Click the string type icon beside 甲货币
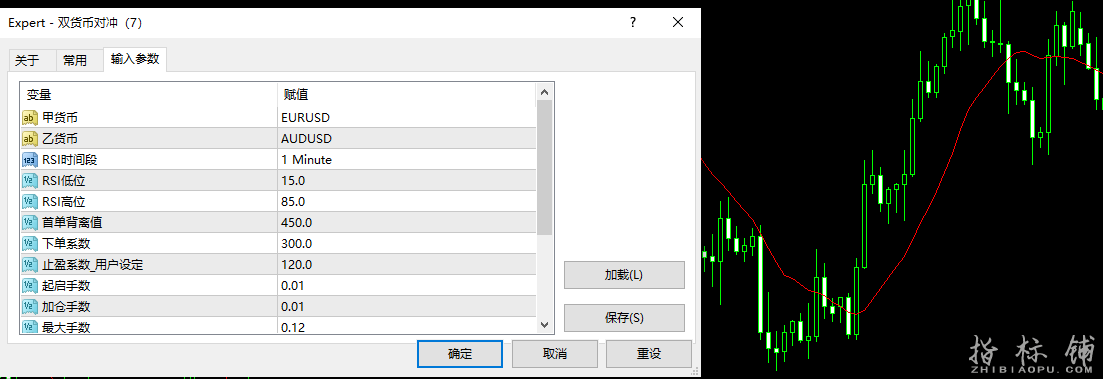The width and height of the screenshot is (1103, 379). tap(30, 117)
